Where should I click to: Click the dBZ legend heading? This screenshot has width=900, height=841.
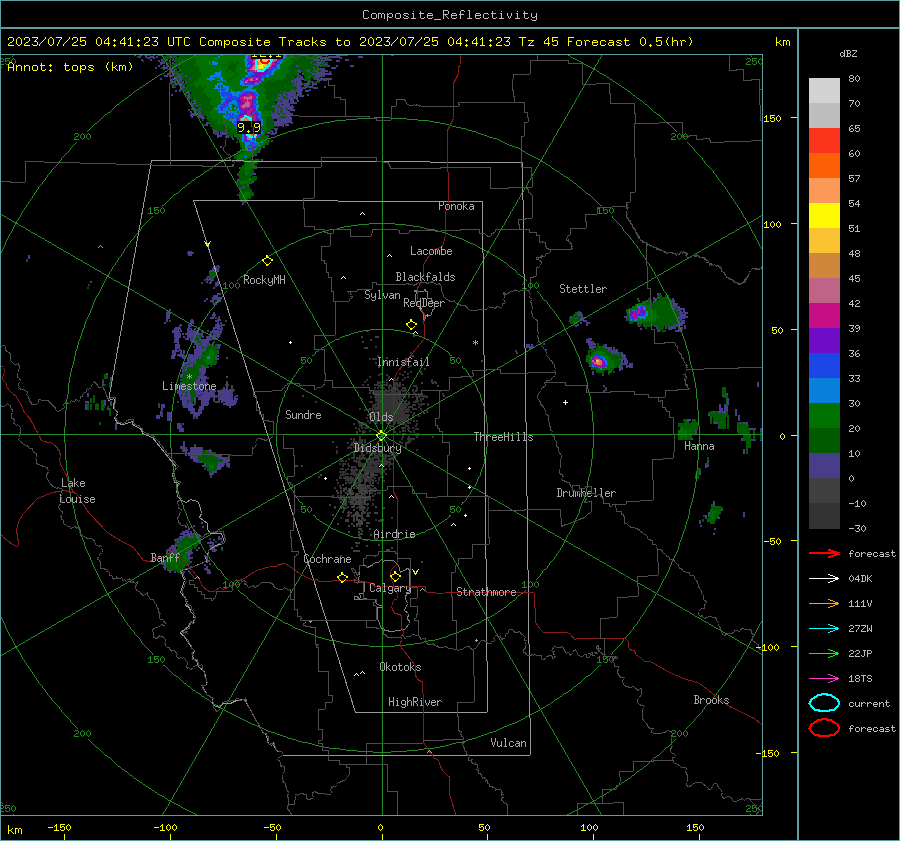click(x=848, y=53)
